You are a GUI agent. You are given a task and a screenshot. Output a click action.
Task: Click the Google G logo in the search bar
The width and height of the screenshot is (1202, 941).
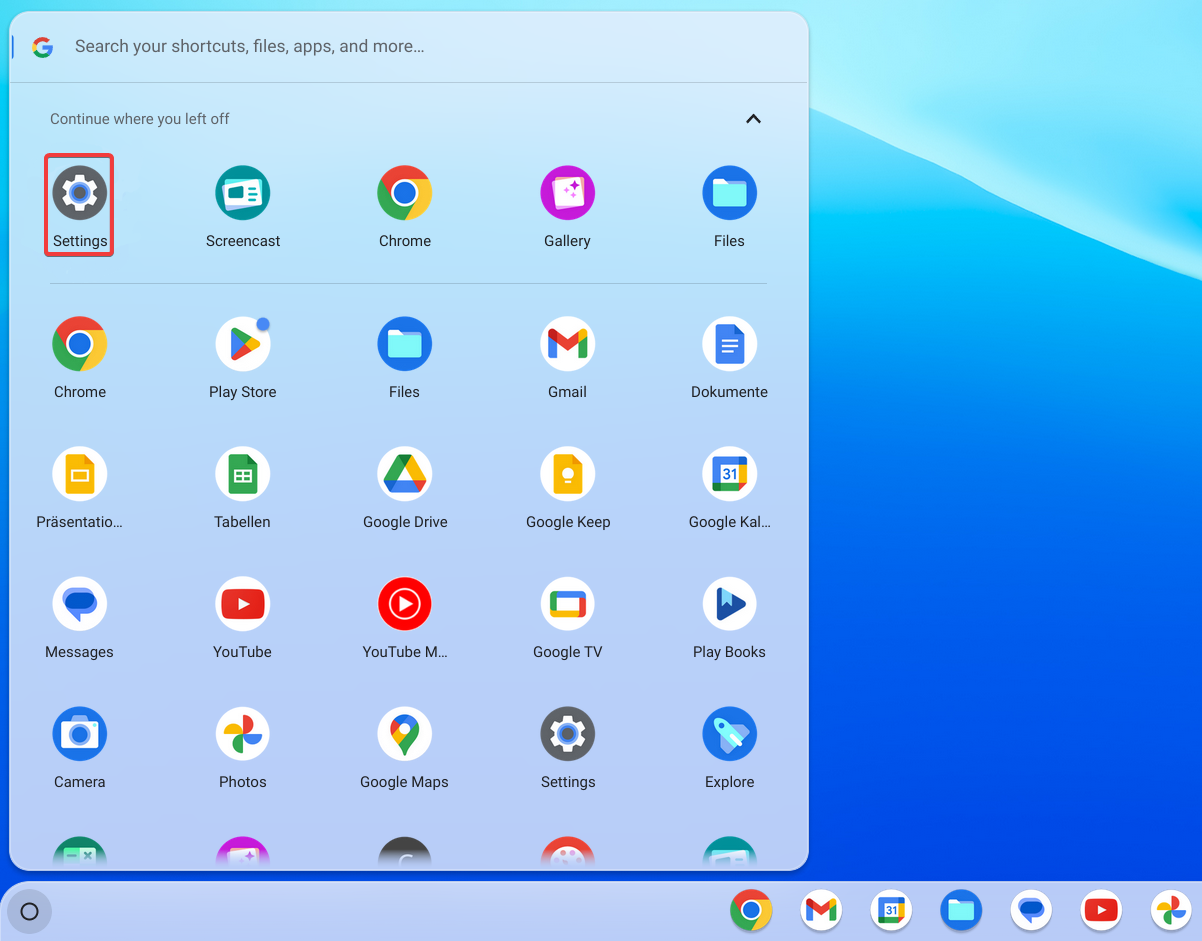pos(42,47)
